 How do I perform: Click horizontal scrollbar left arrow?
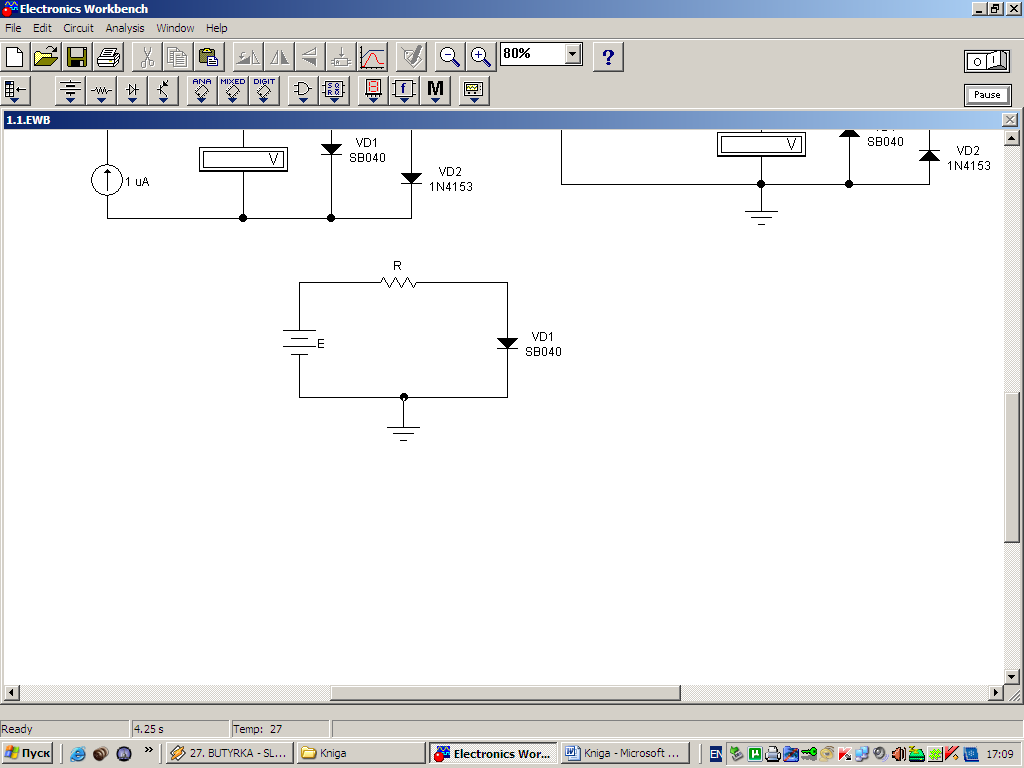(x=11, y=692)
